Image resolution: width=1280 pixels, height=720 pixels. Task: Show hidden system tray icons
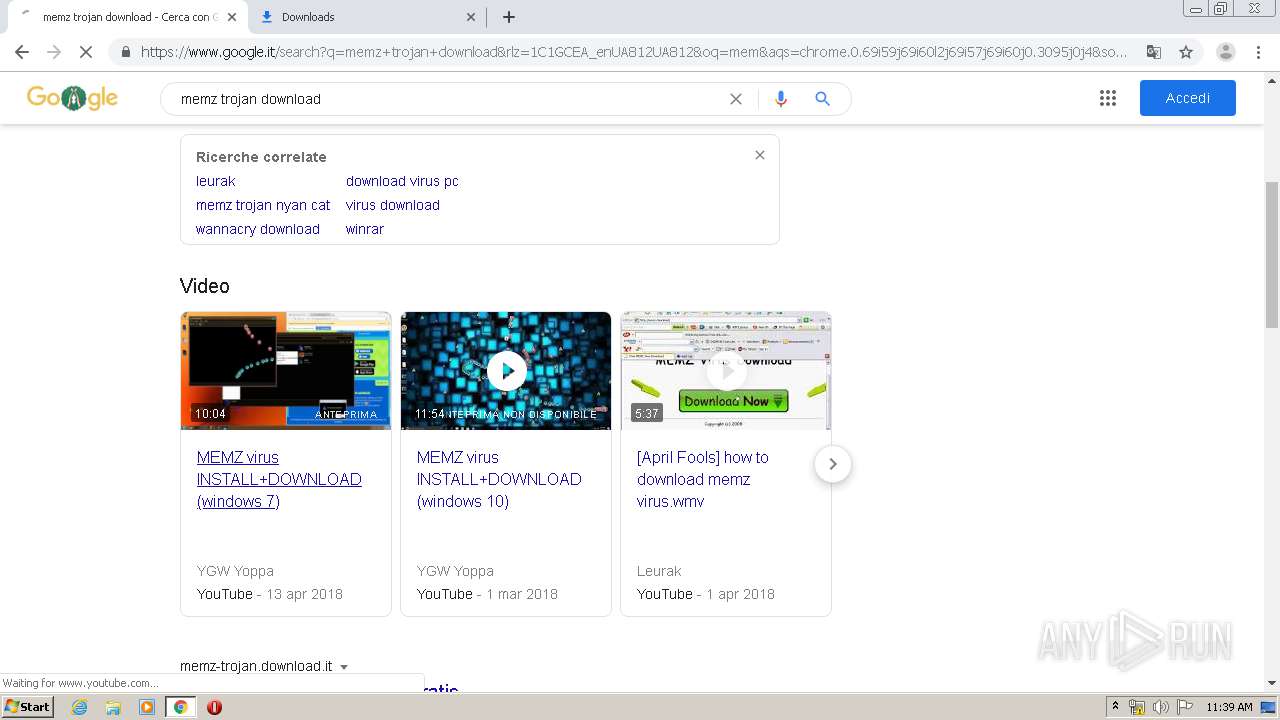click(1115, 707)
